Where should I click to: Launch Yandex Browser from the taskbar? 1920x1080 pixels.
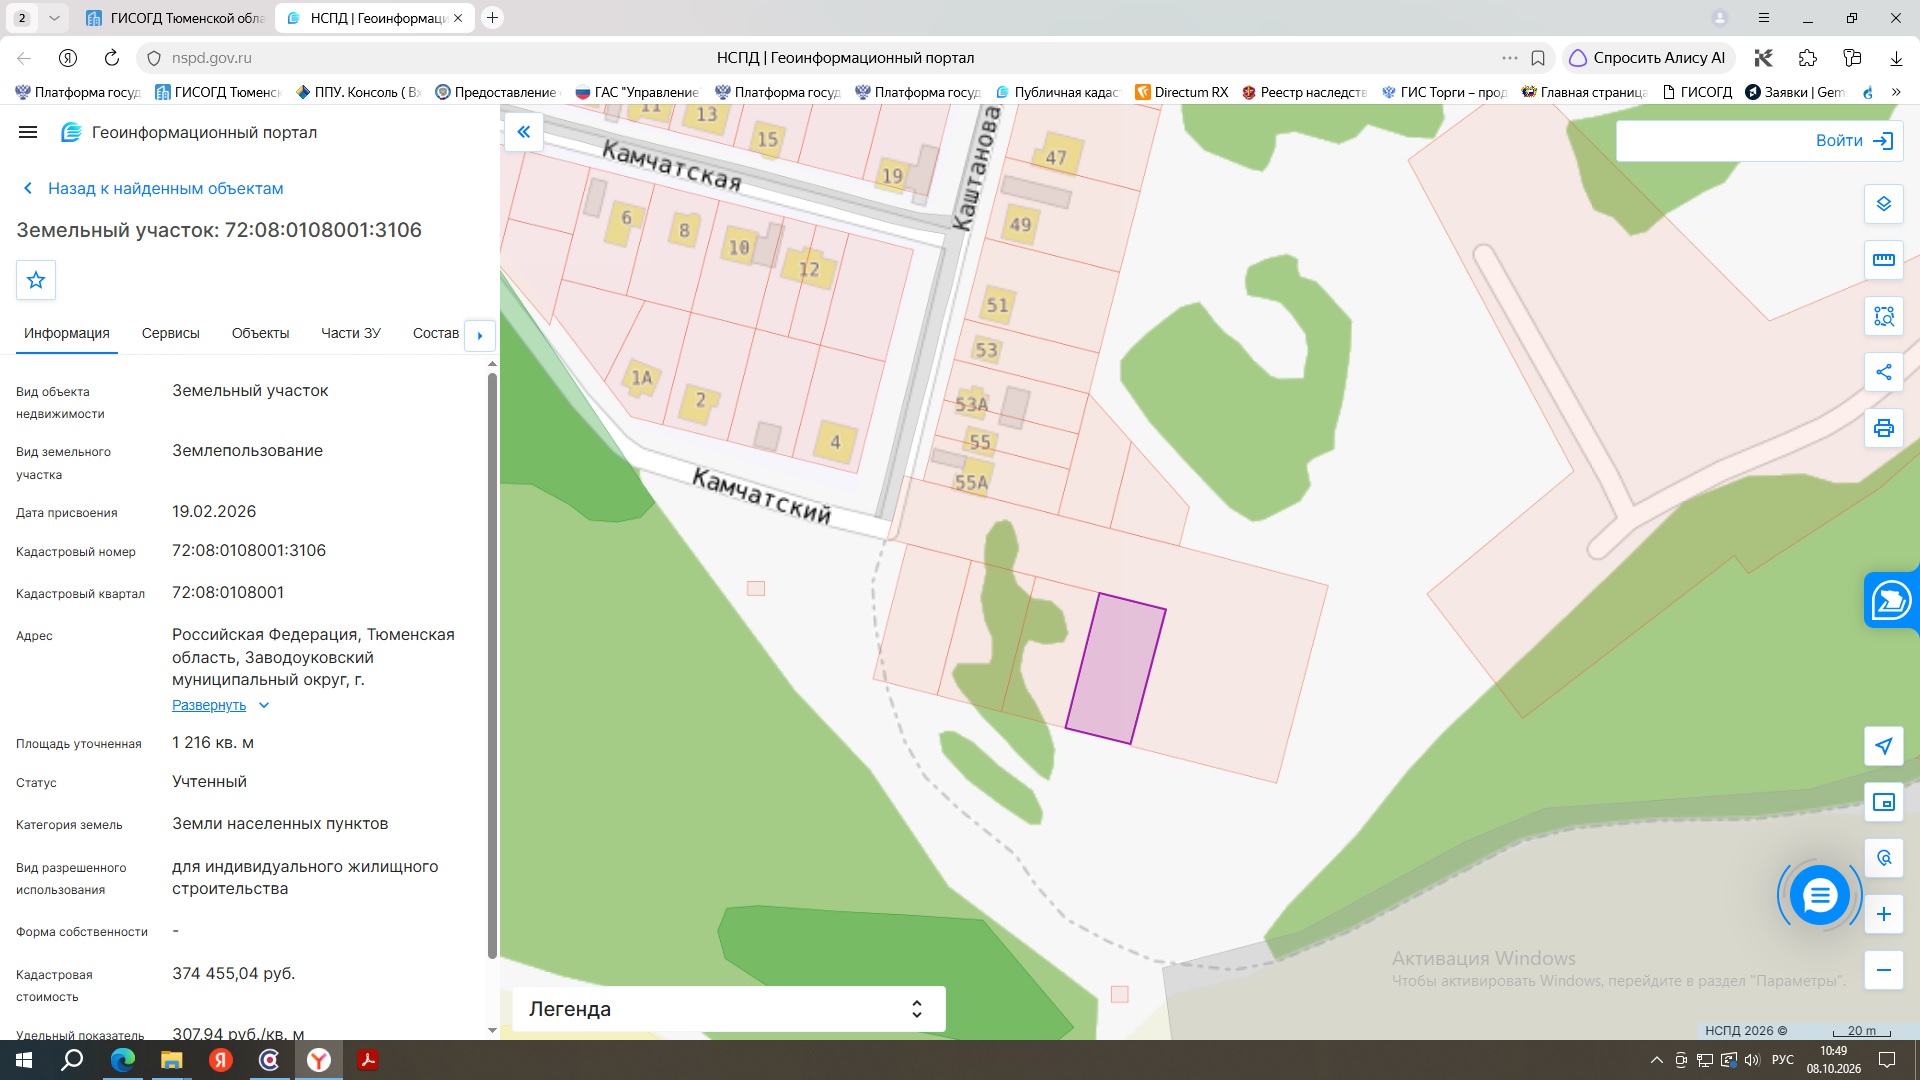[x=319, y=1060]
